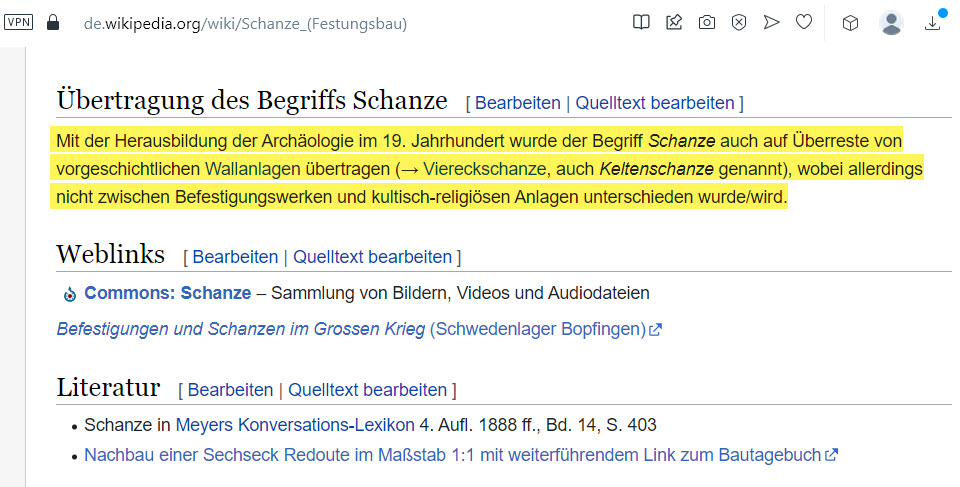The height and width of the screenshot is (487, 960).
Task: Click the site security lock icon
Action: 53,22
